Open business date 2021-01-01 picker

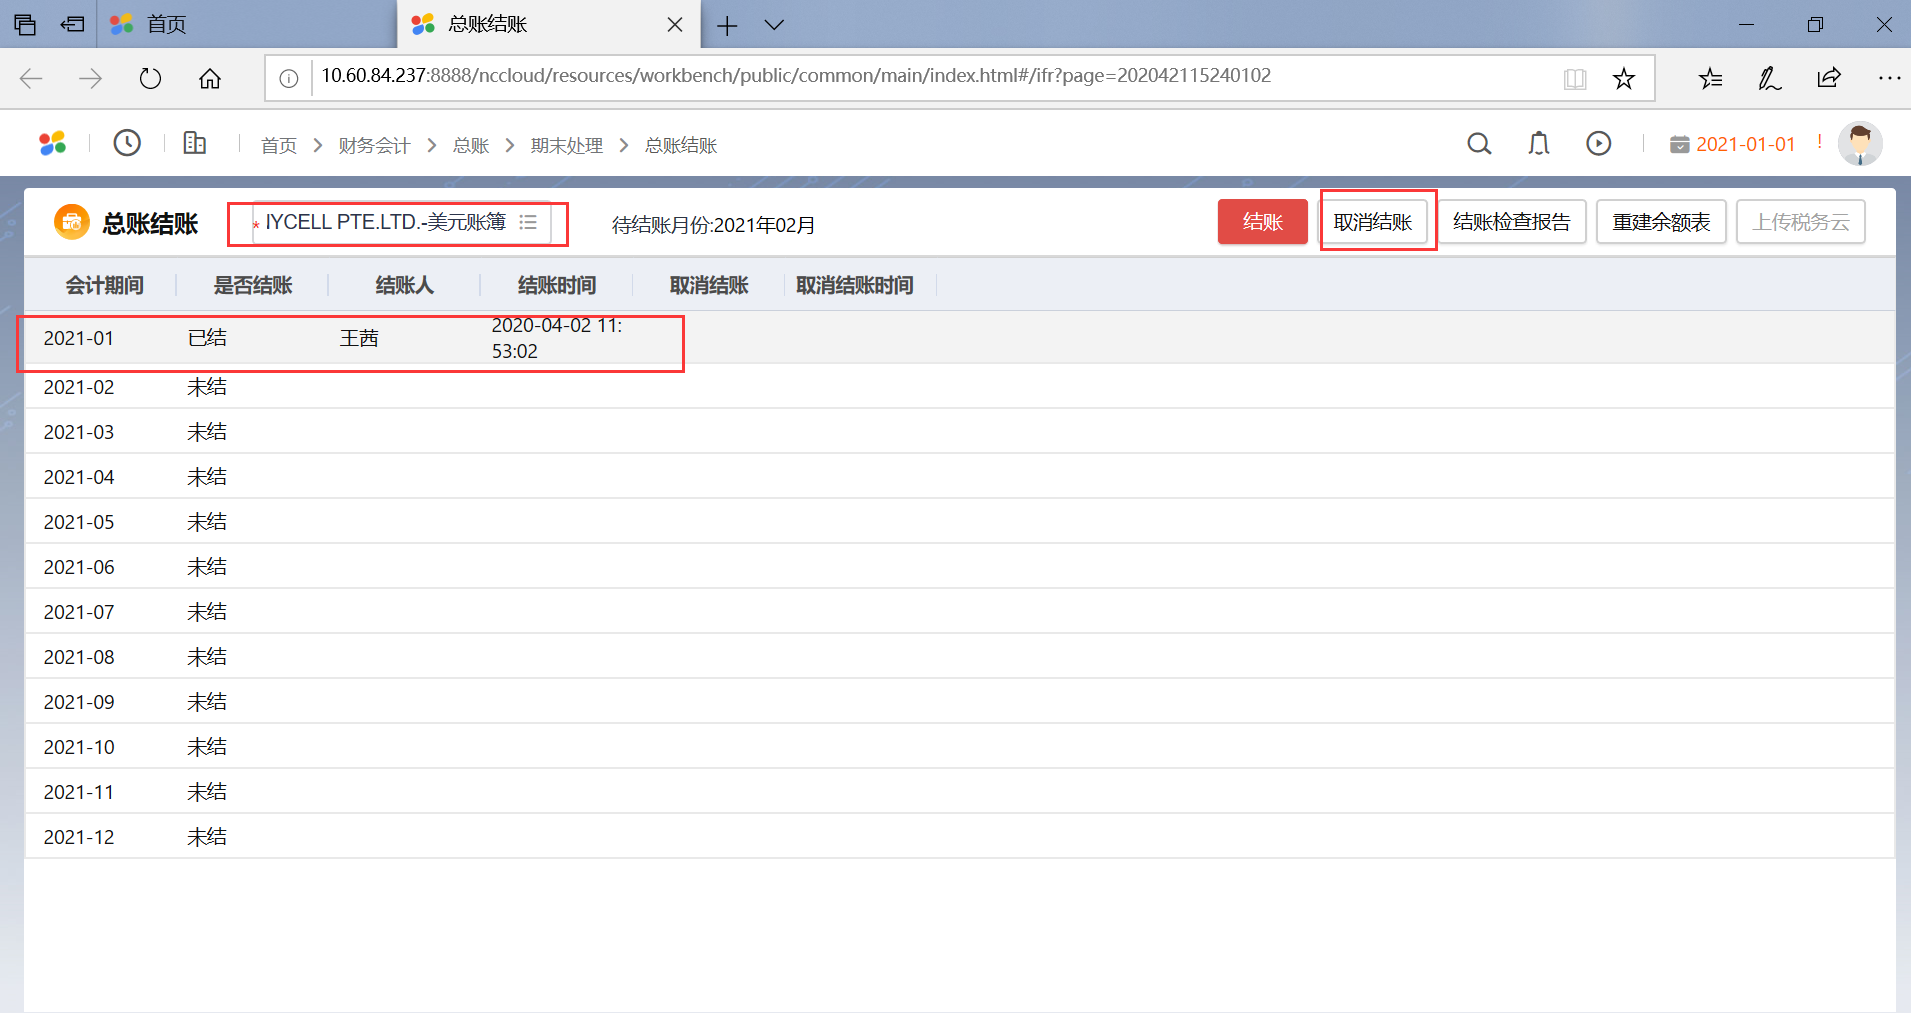(1733, 144)
